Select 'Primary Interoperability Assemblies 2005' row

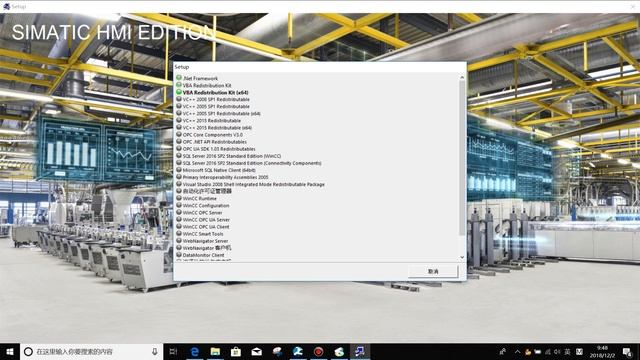click(x=225, y=177)
